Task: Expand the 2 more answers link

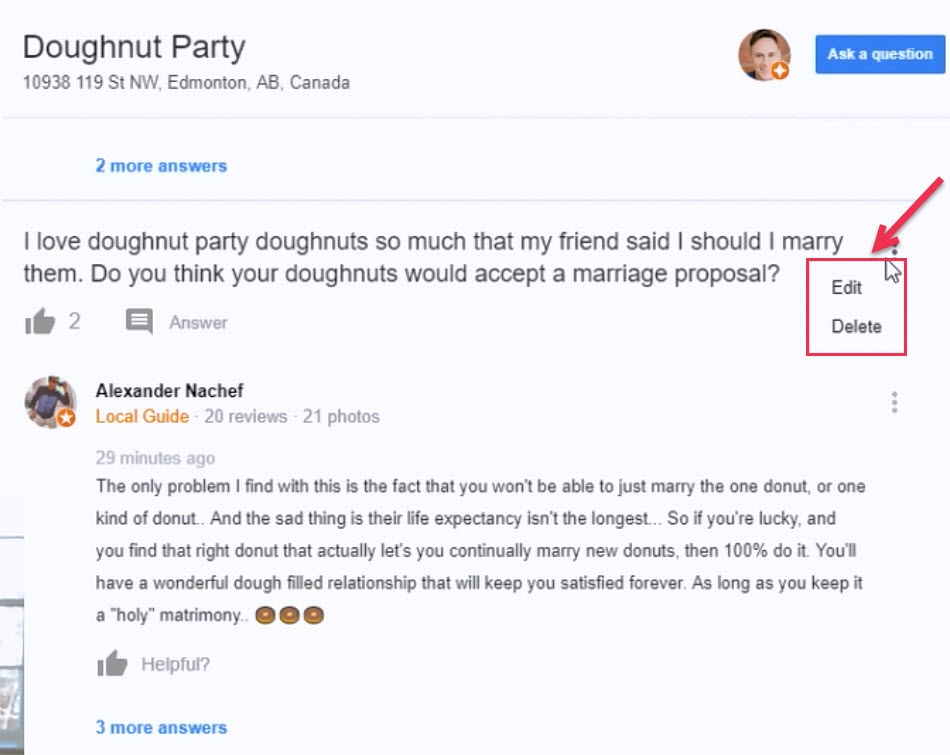Action: [161, 166]
